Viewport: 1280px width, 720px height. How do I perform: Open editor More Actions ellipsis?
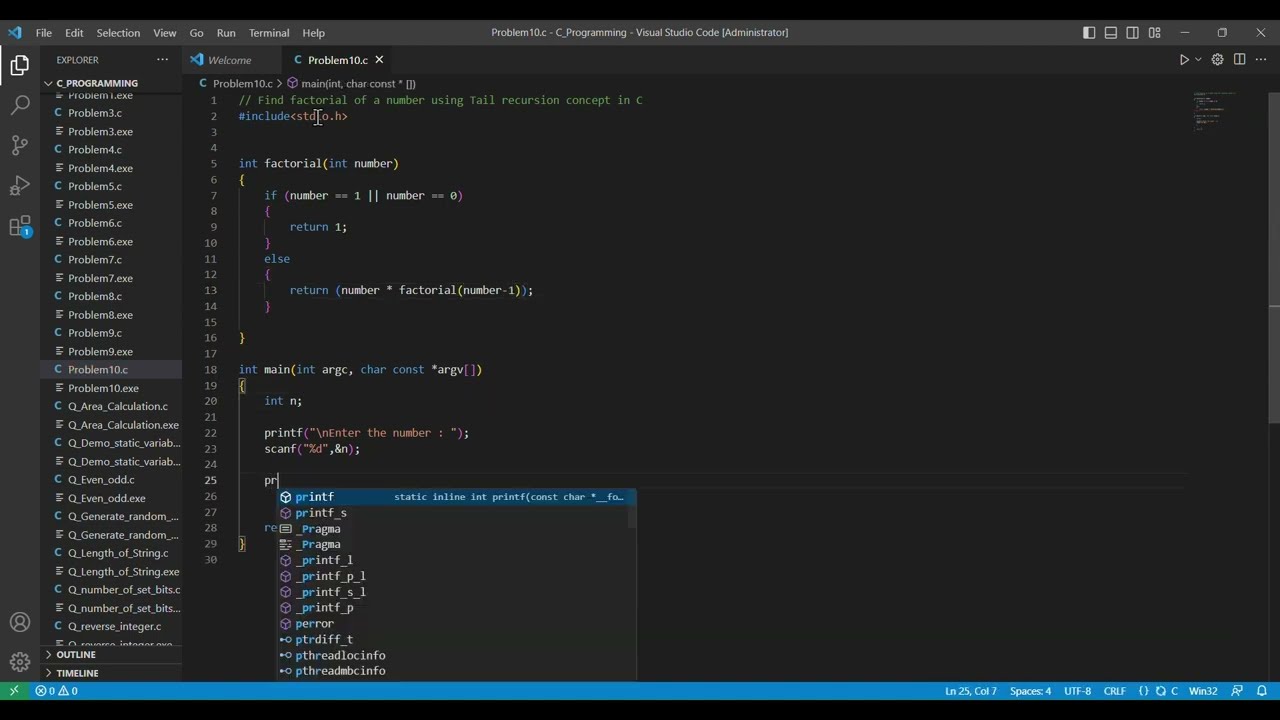point(1261,60)
